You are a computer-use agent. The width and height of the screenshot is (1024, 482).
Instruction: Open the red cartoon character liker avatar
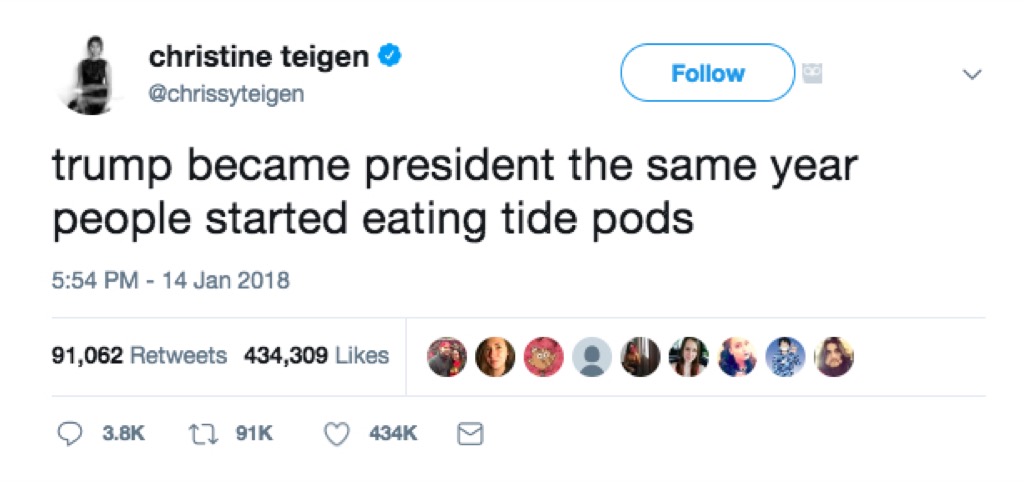tap(544, 356)
